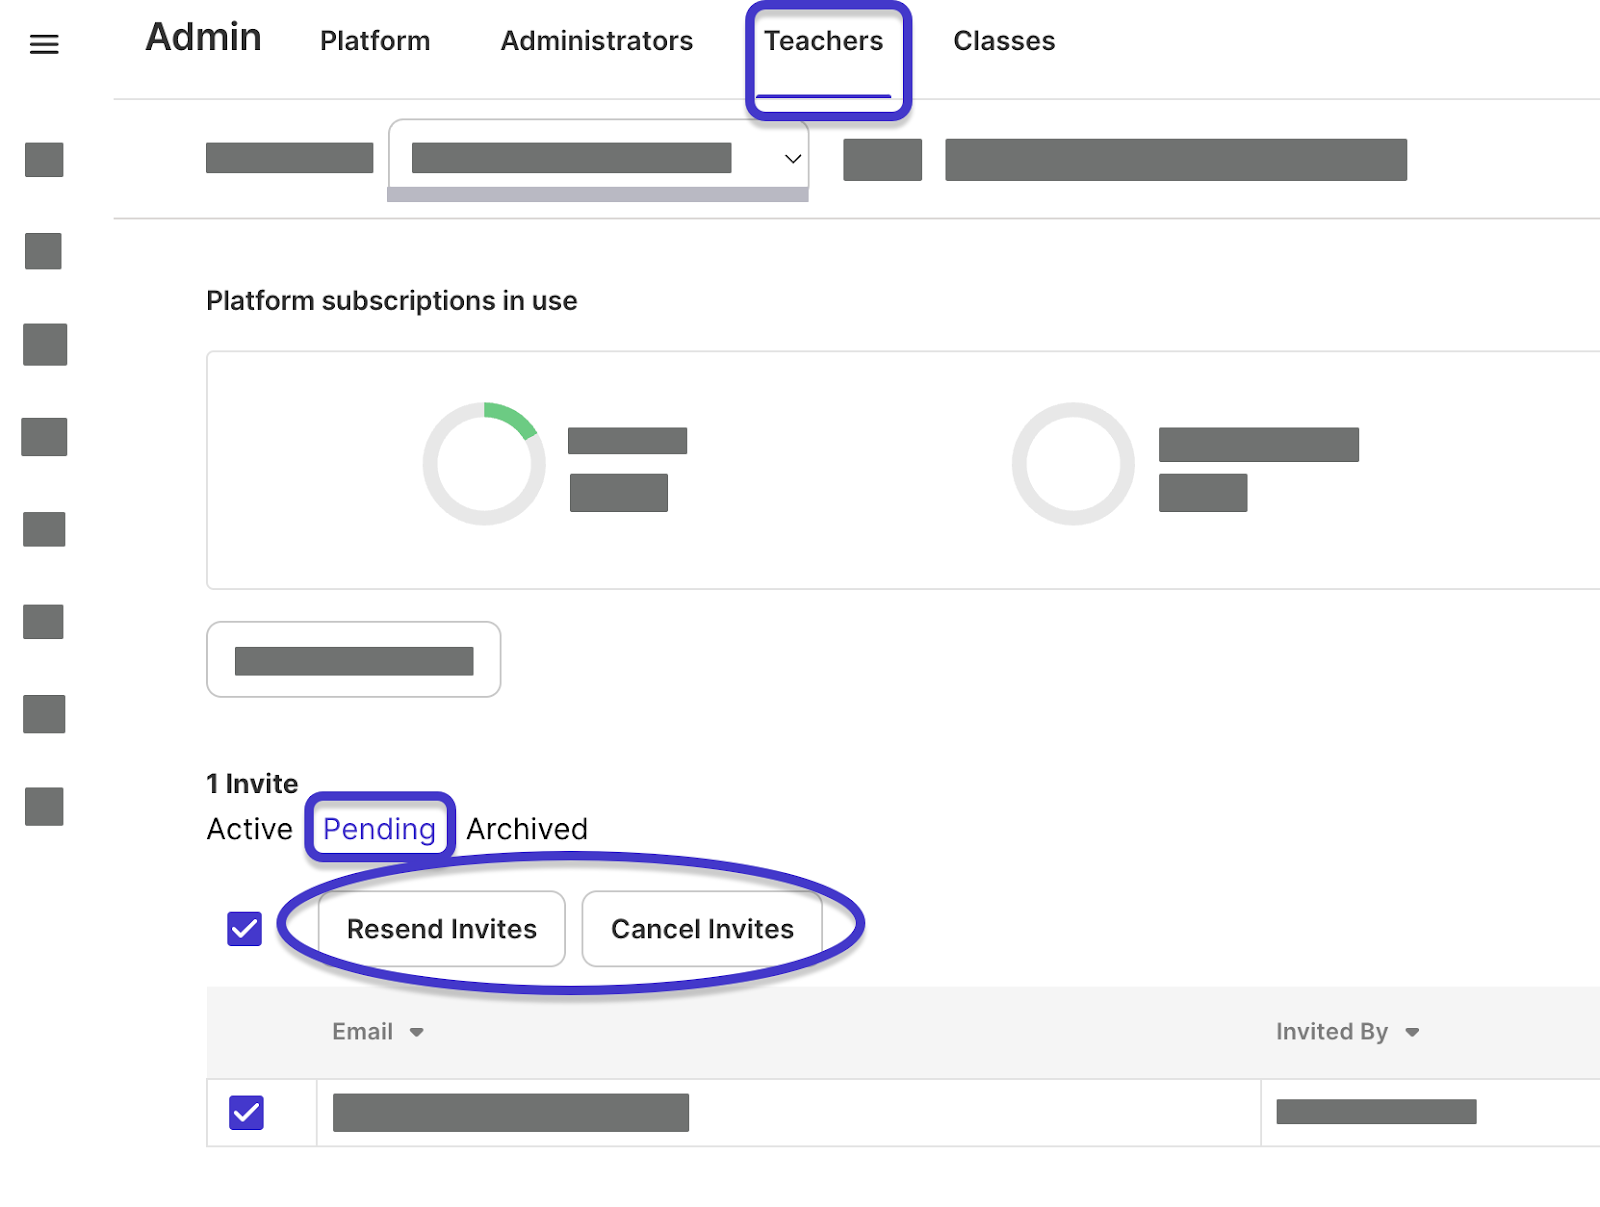Switch to the Teachers tab
Viewport: 1600px width, 1207px height.
coord(824,41)
